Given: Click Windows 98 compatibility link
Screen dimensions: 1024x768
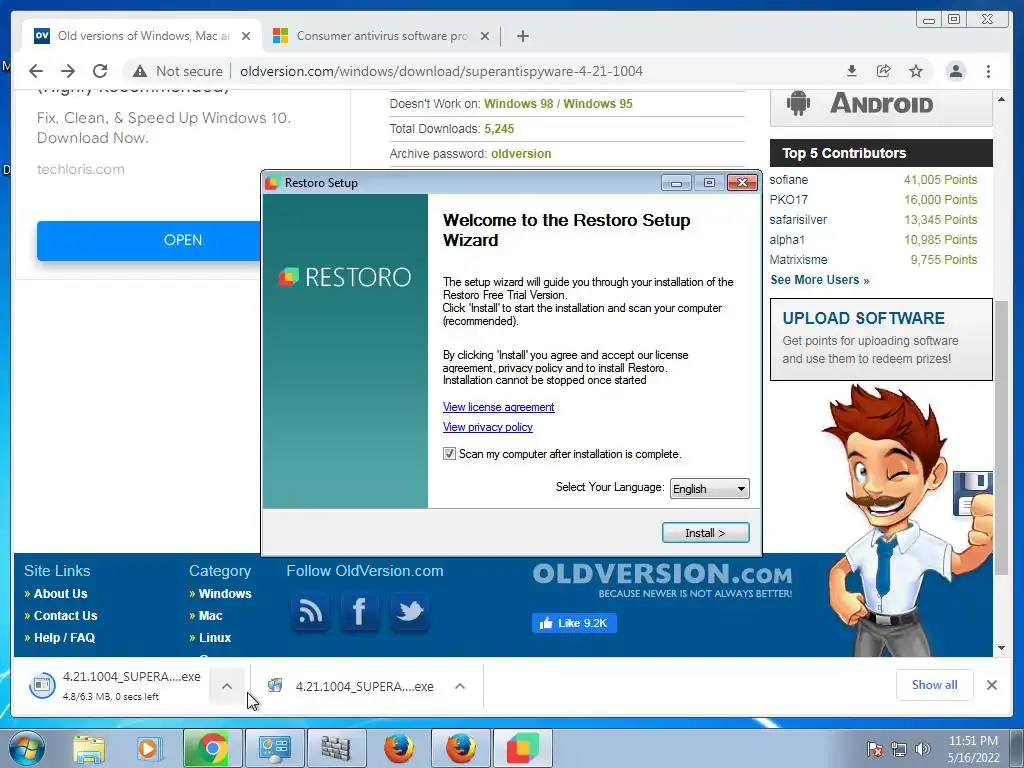Looking at the screenshot, I should point(519,104).
